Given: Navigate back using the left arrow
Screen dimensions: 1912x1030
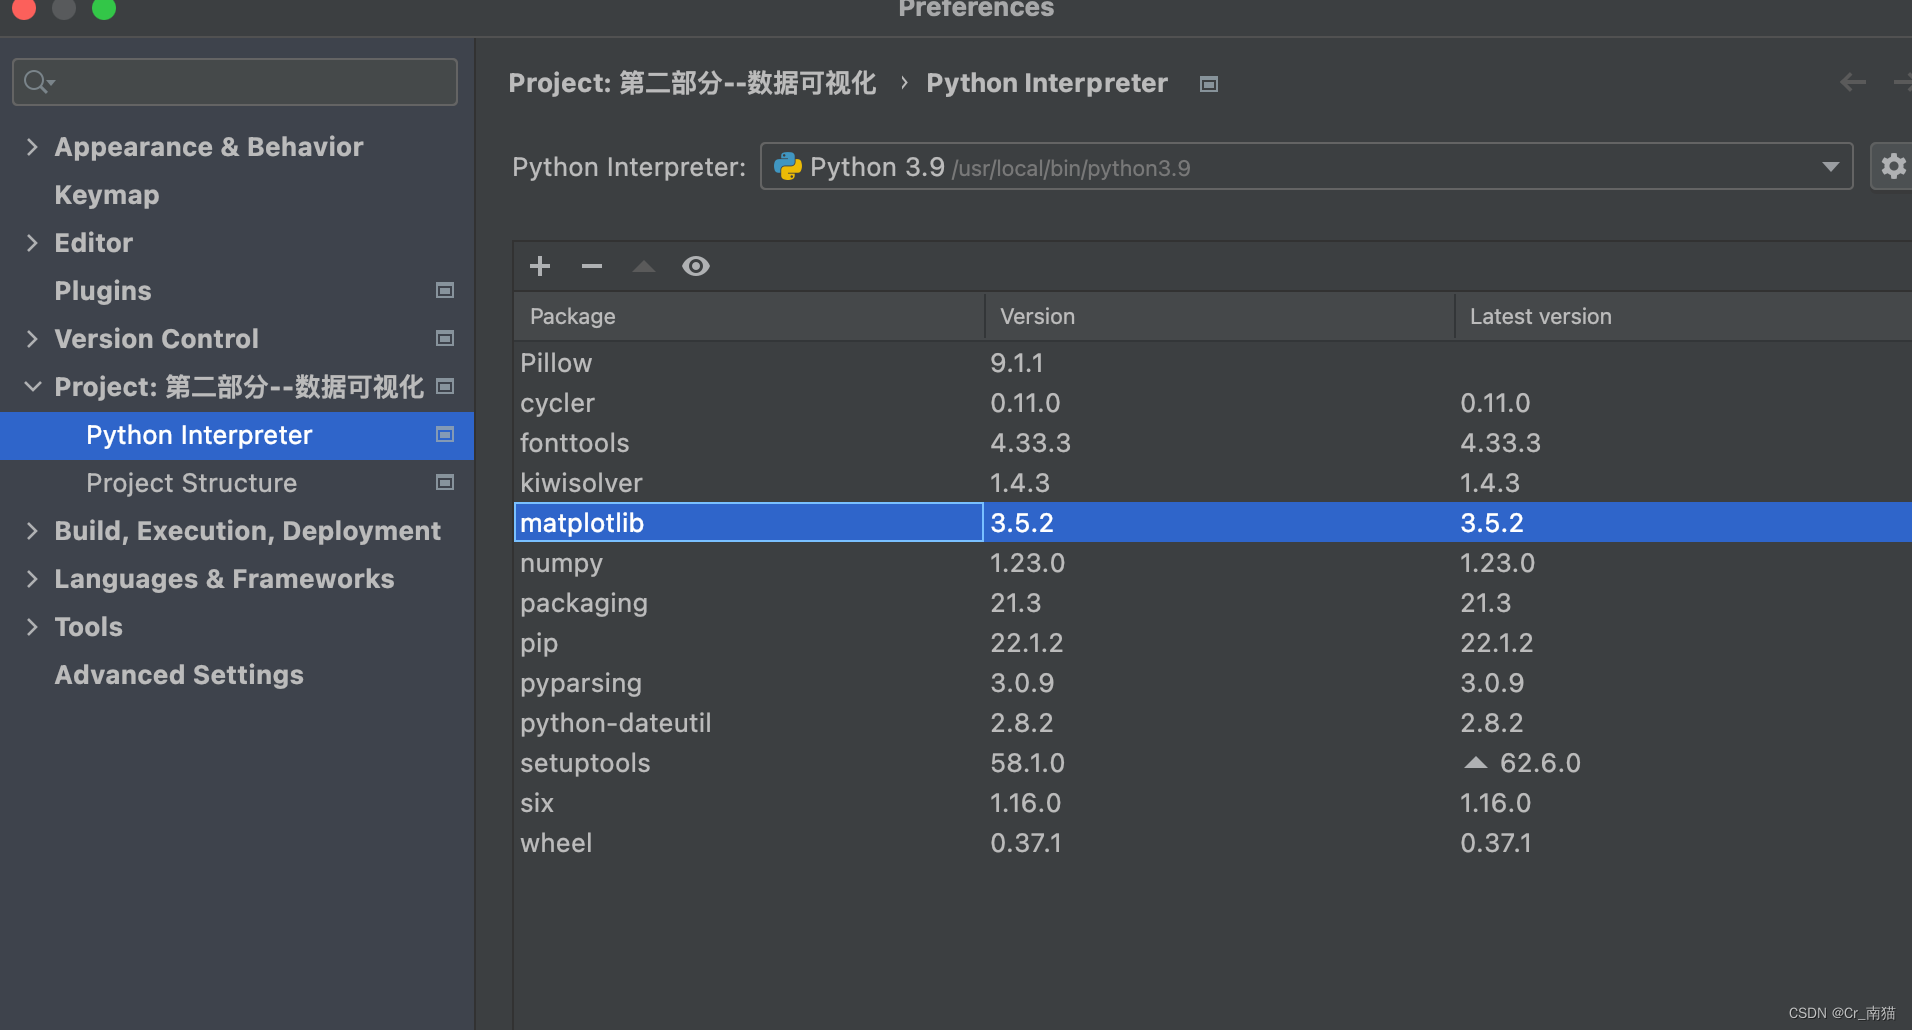Looking at the screenshot, I should point(1853,82).
